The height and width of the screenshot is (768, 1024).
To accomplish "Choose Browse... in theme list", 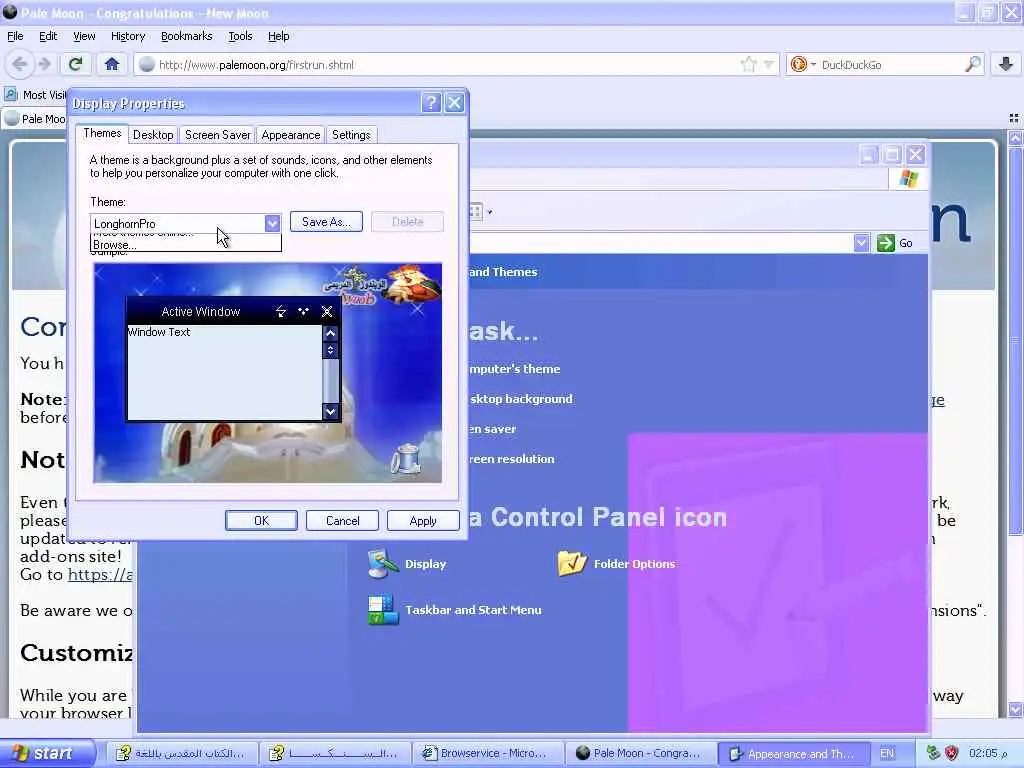I will click(185, 245).
